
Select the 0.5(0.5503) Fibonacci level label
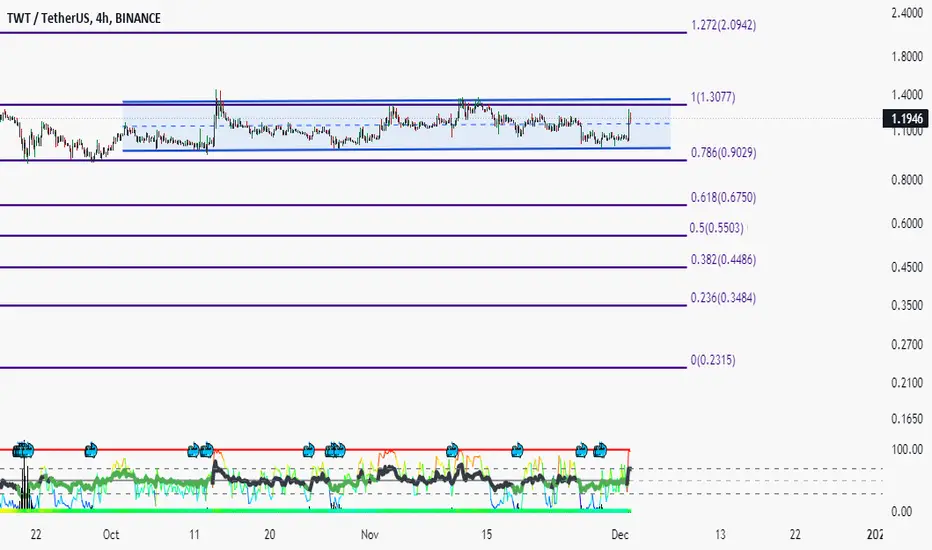click(716, 228)
